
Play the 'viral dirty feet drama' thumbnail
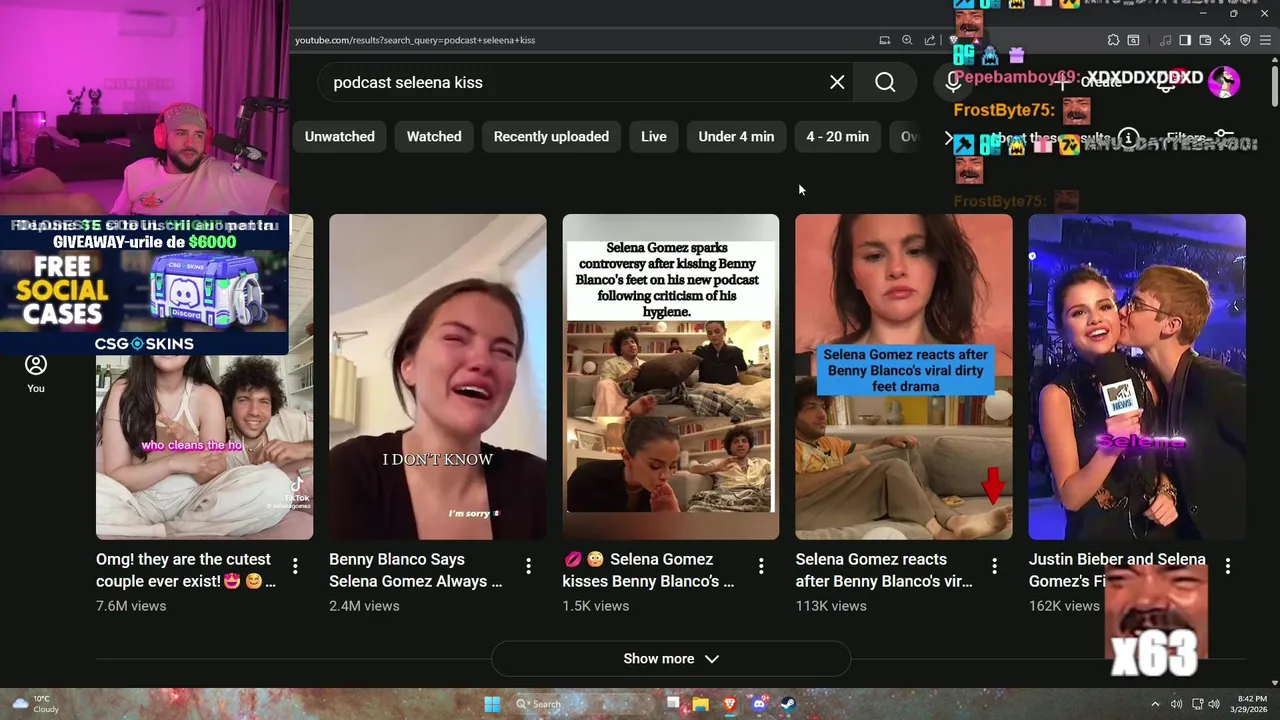point(904,377)
